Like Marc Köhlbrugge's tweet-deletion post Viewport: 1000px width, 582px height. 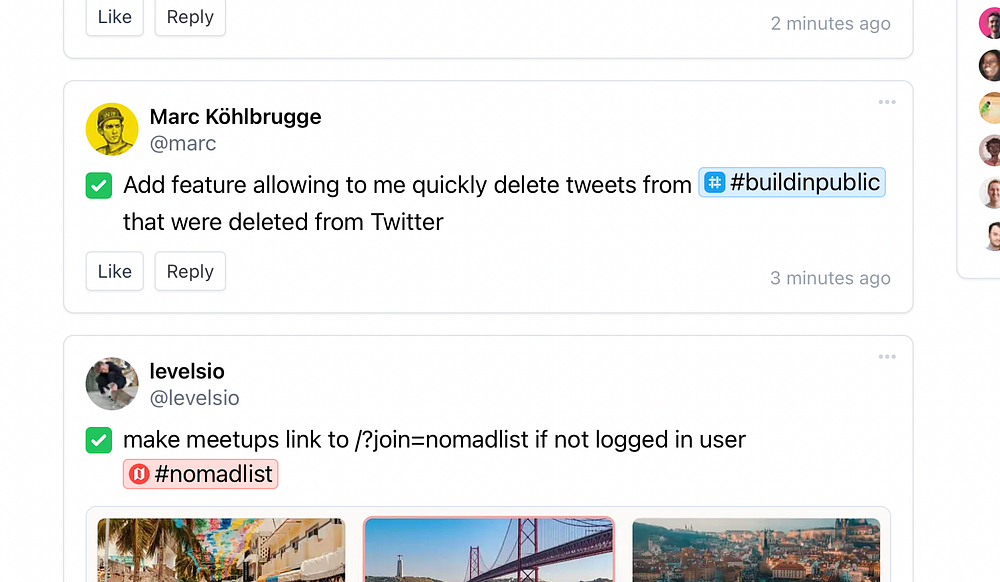[115, 271]
